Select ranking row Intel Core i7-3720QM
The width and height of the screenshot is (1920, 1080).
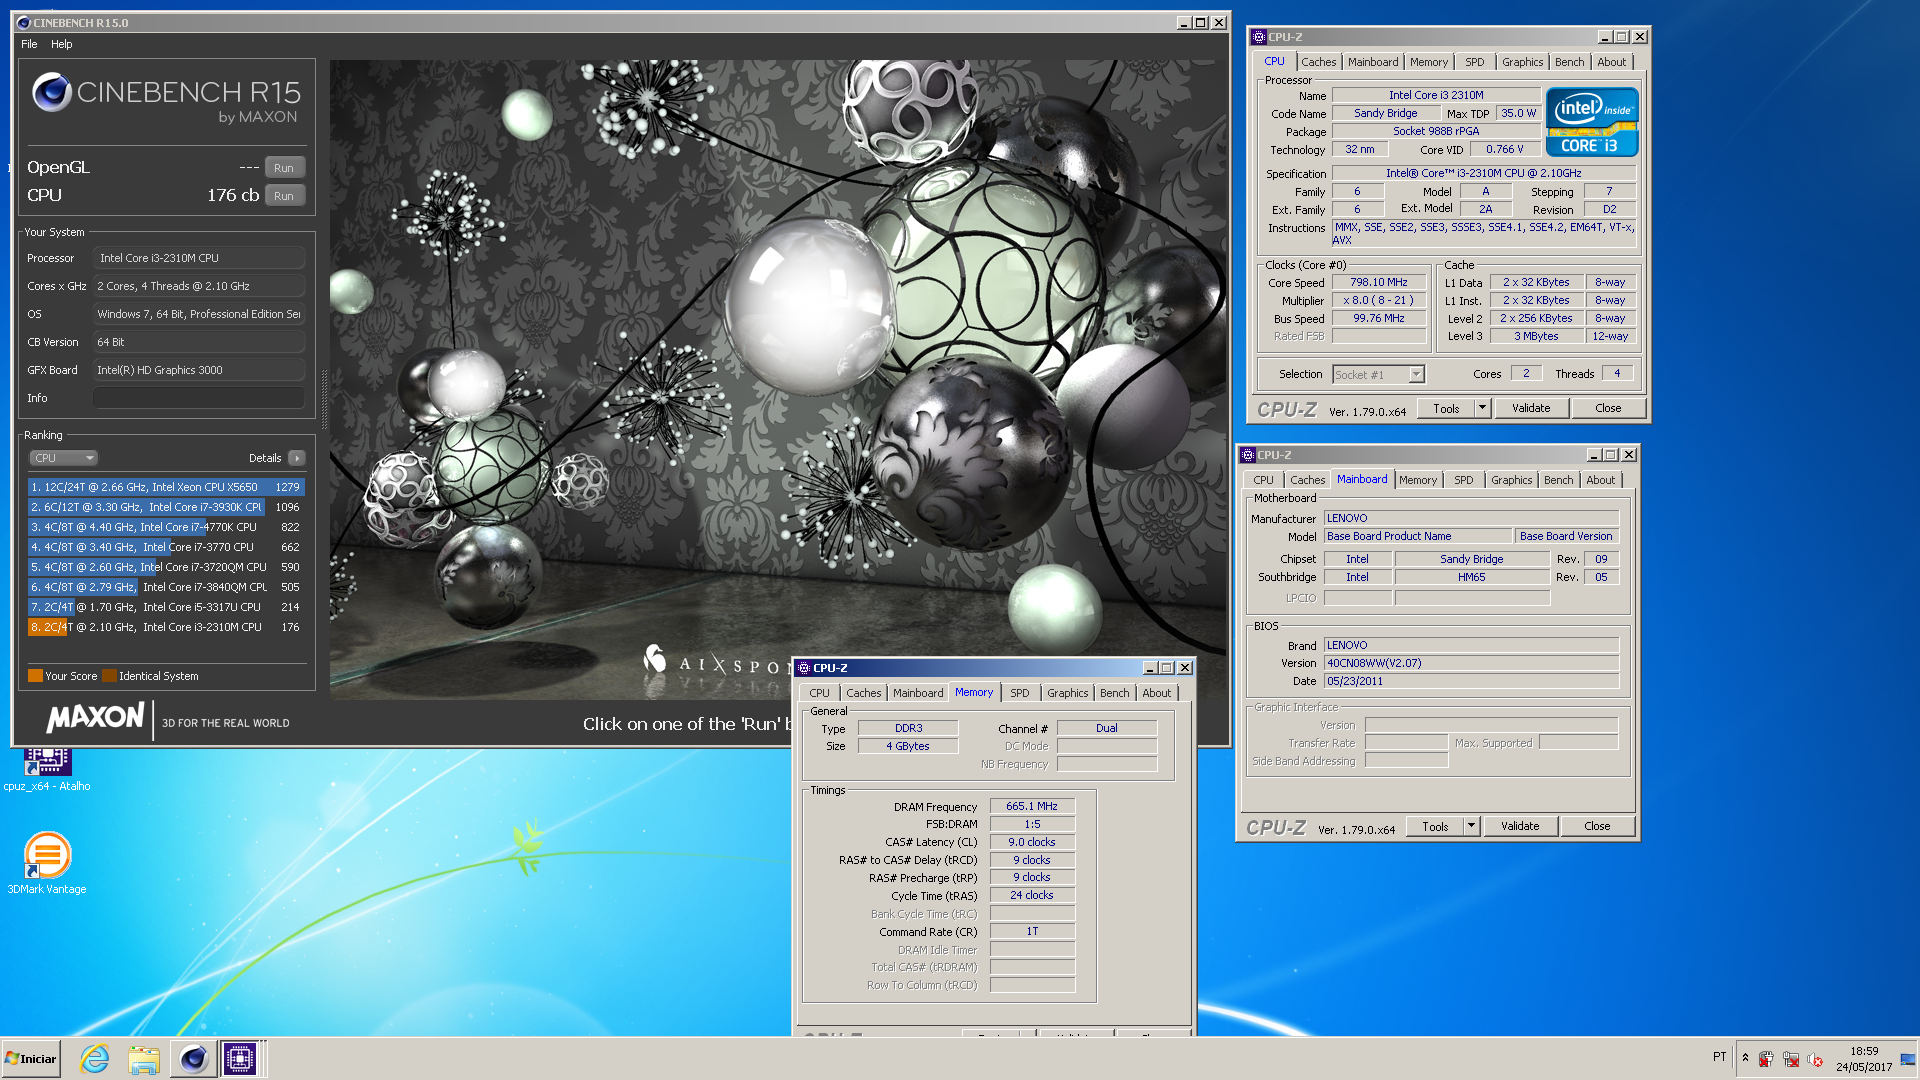click(x=166, y=567)
